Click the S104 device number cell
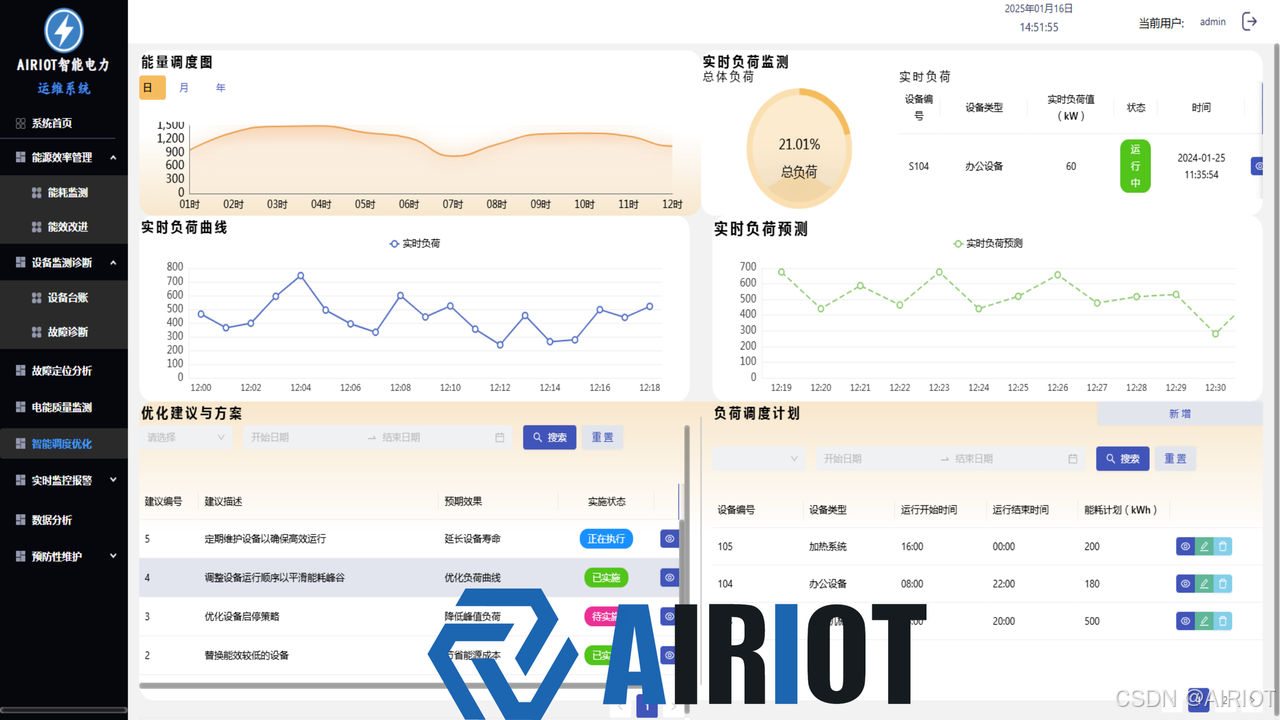The height and width of the screenshot is (720, 1280). coord(919,167)
